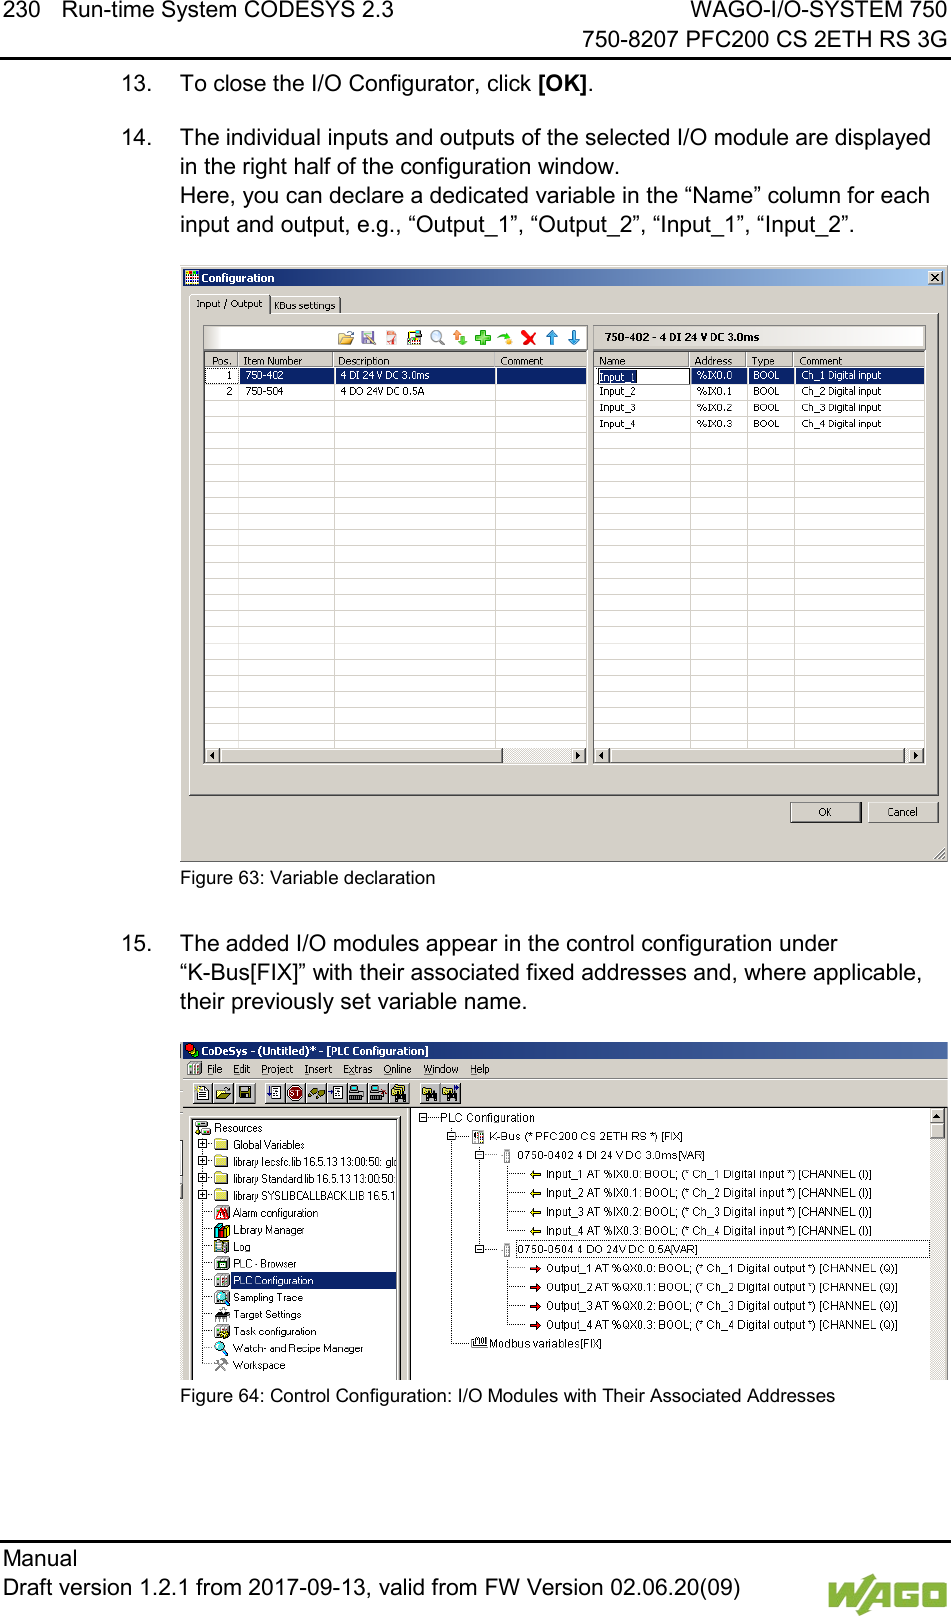Click the Sampling Trace icon in Resources tree
The height and width of the screenshot is (1616, 951).
click(x=223, y=1297)
